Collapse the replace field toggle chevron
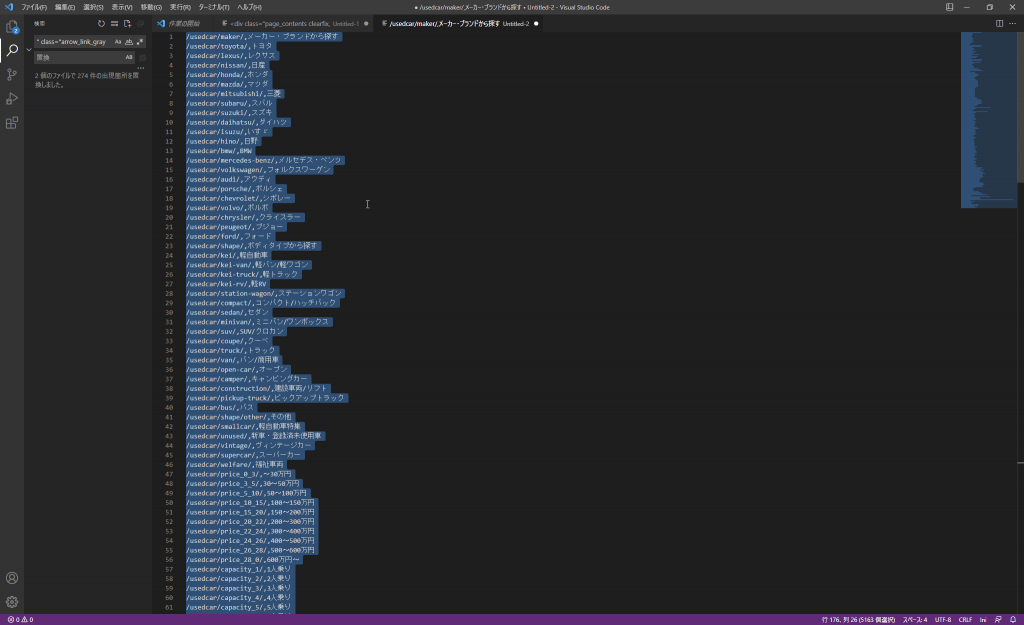 pyautogui.click(x=29, y=50)
